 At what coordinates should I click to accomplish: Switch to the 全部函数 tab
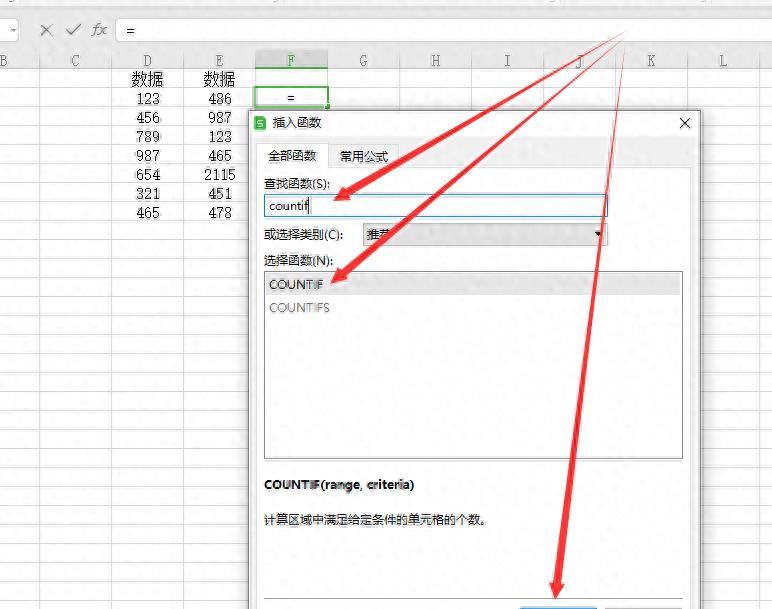291,156
